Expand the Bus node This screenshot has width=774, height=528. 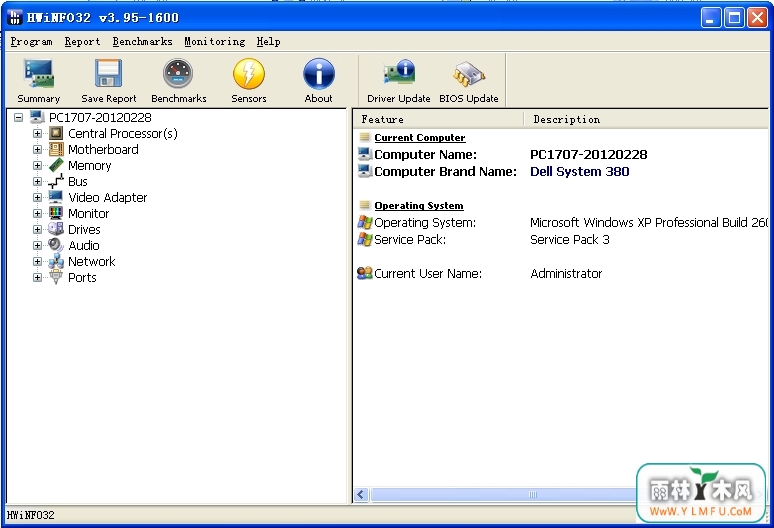click(x=37, y=182)
